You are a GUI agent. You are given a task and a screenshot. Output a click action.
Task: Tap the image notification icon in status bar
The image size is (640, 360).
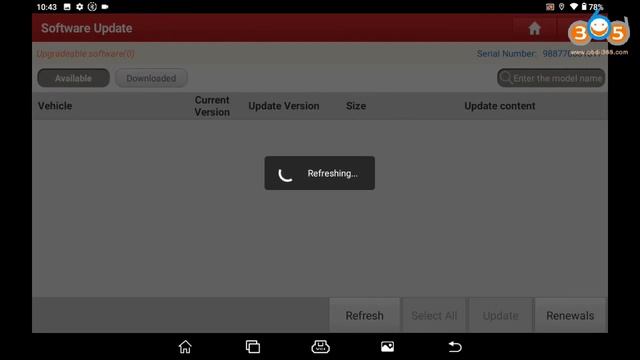pos(67,7)
